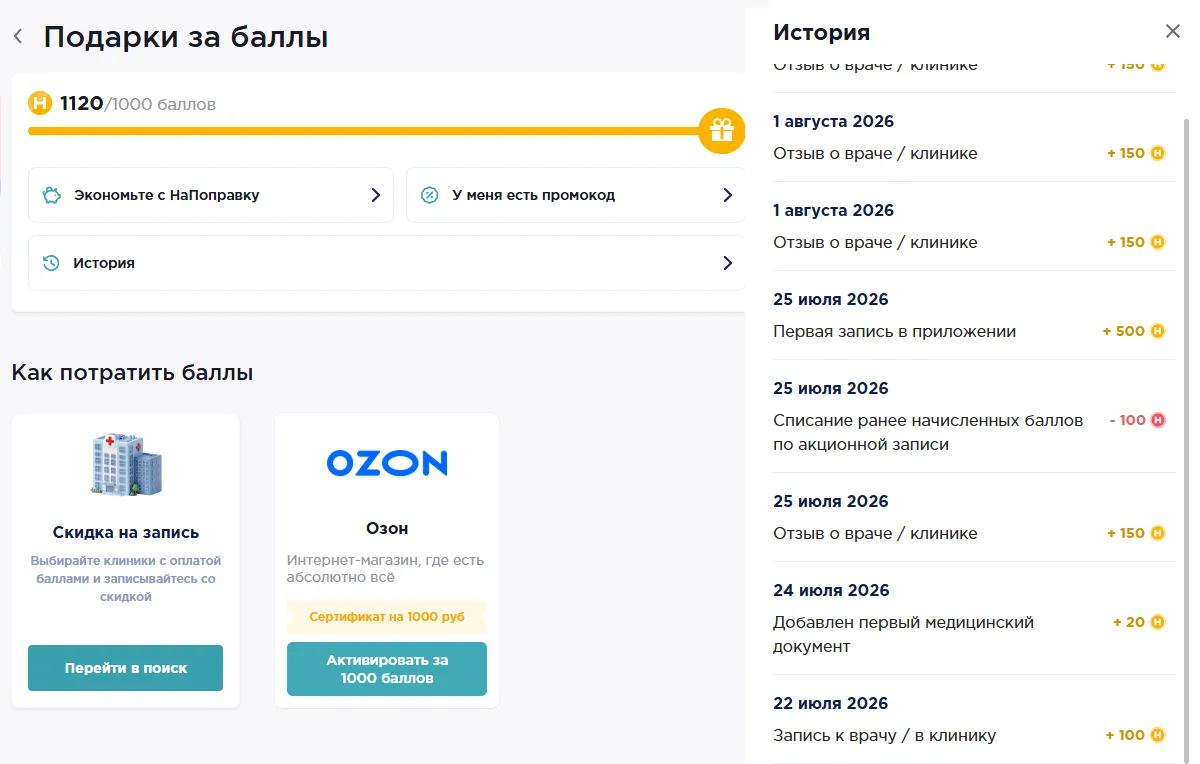The width and height of the screenshot is (1200, 764).
Task: Click the OZON logo on the gift card
Action: [387, 462]
